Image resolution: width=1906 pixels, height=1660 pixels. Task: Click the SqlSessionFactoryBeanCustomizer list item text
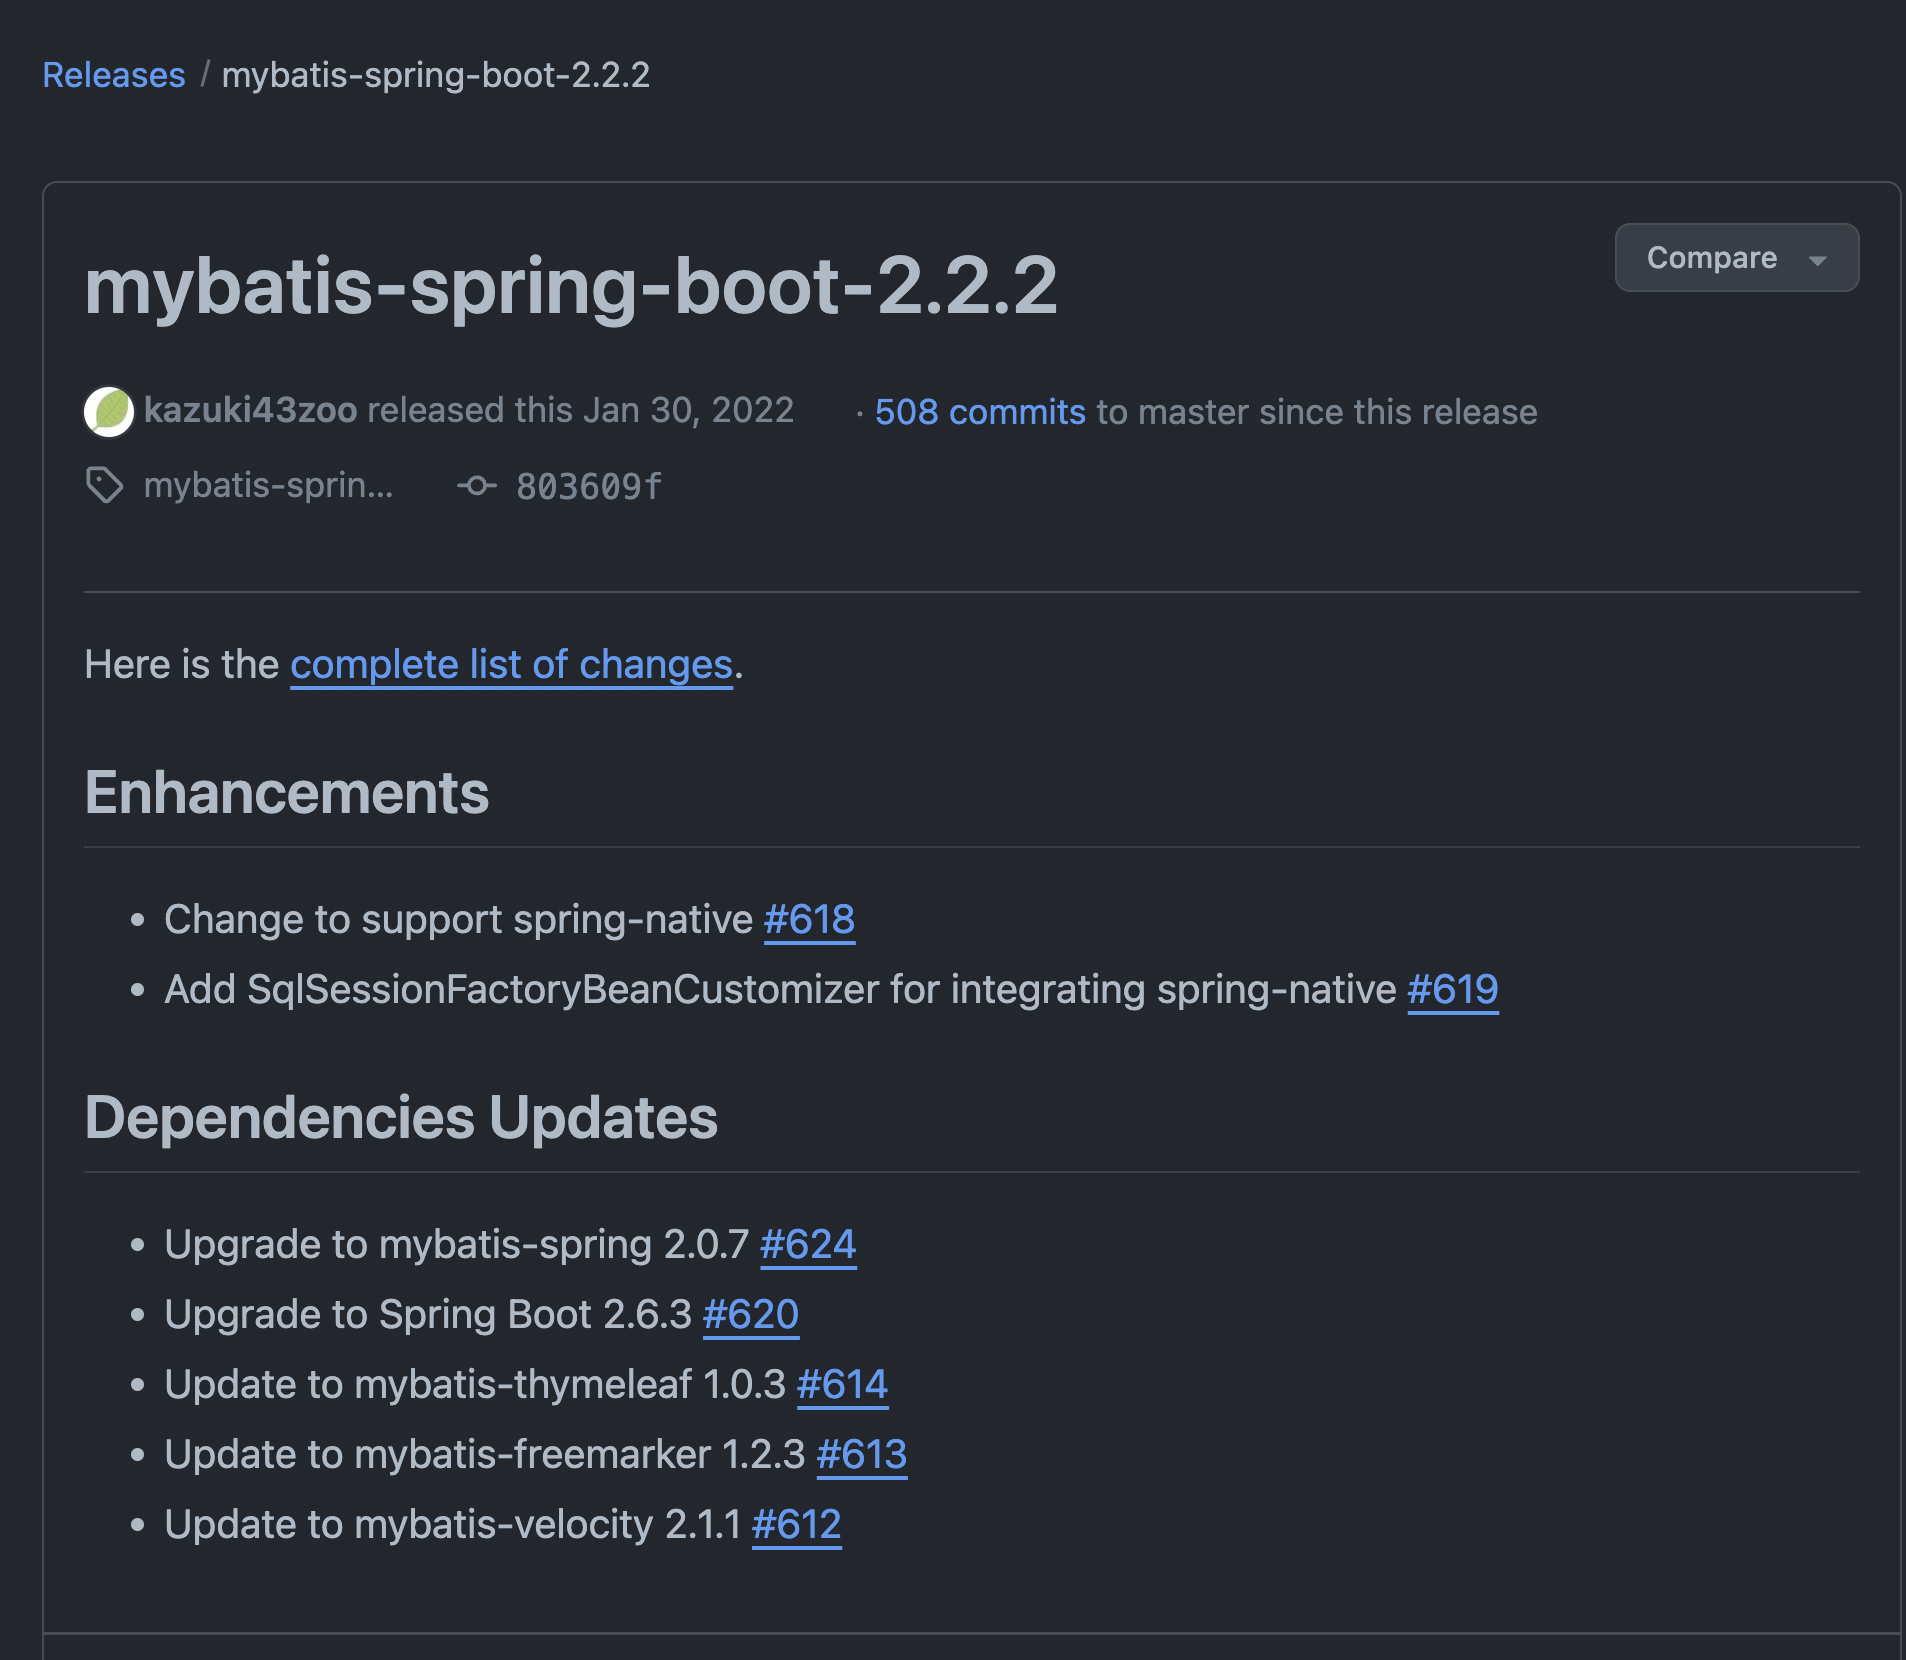(780, 990)
